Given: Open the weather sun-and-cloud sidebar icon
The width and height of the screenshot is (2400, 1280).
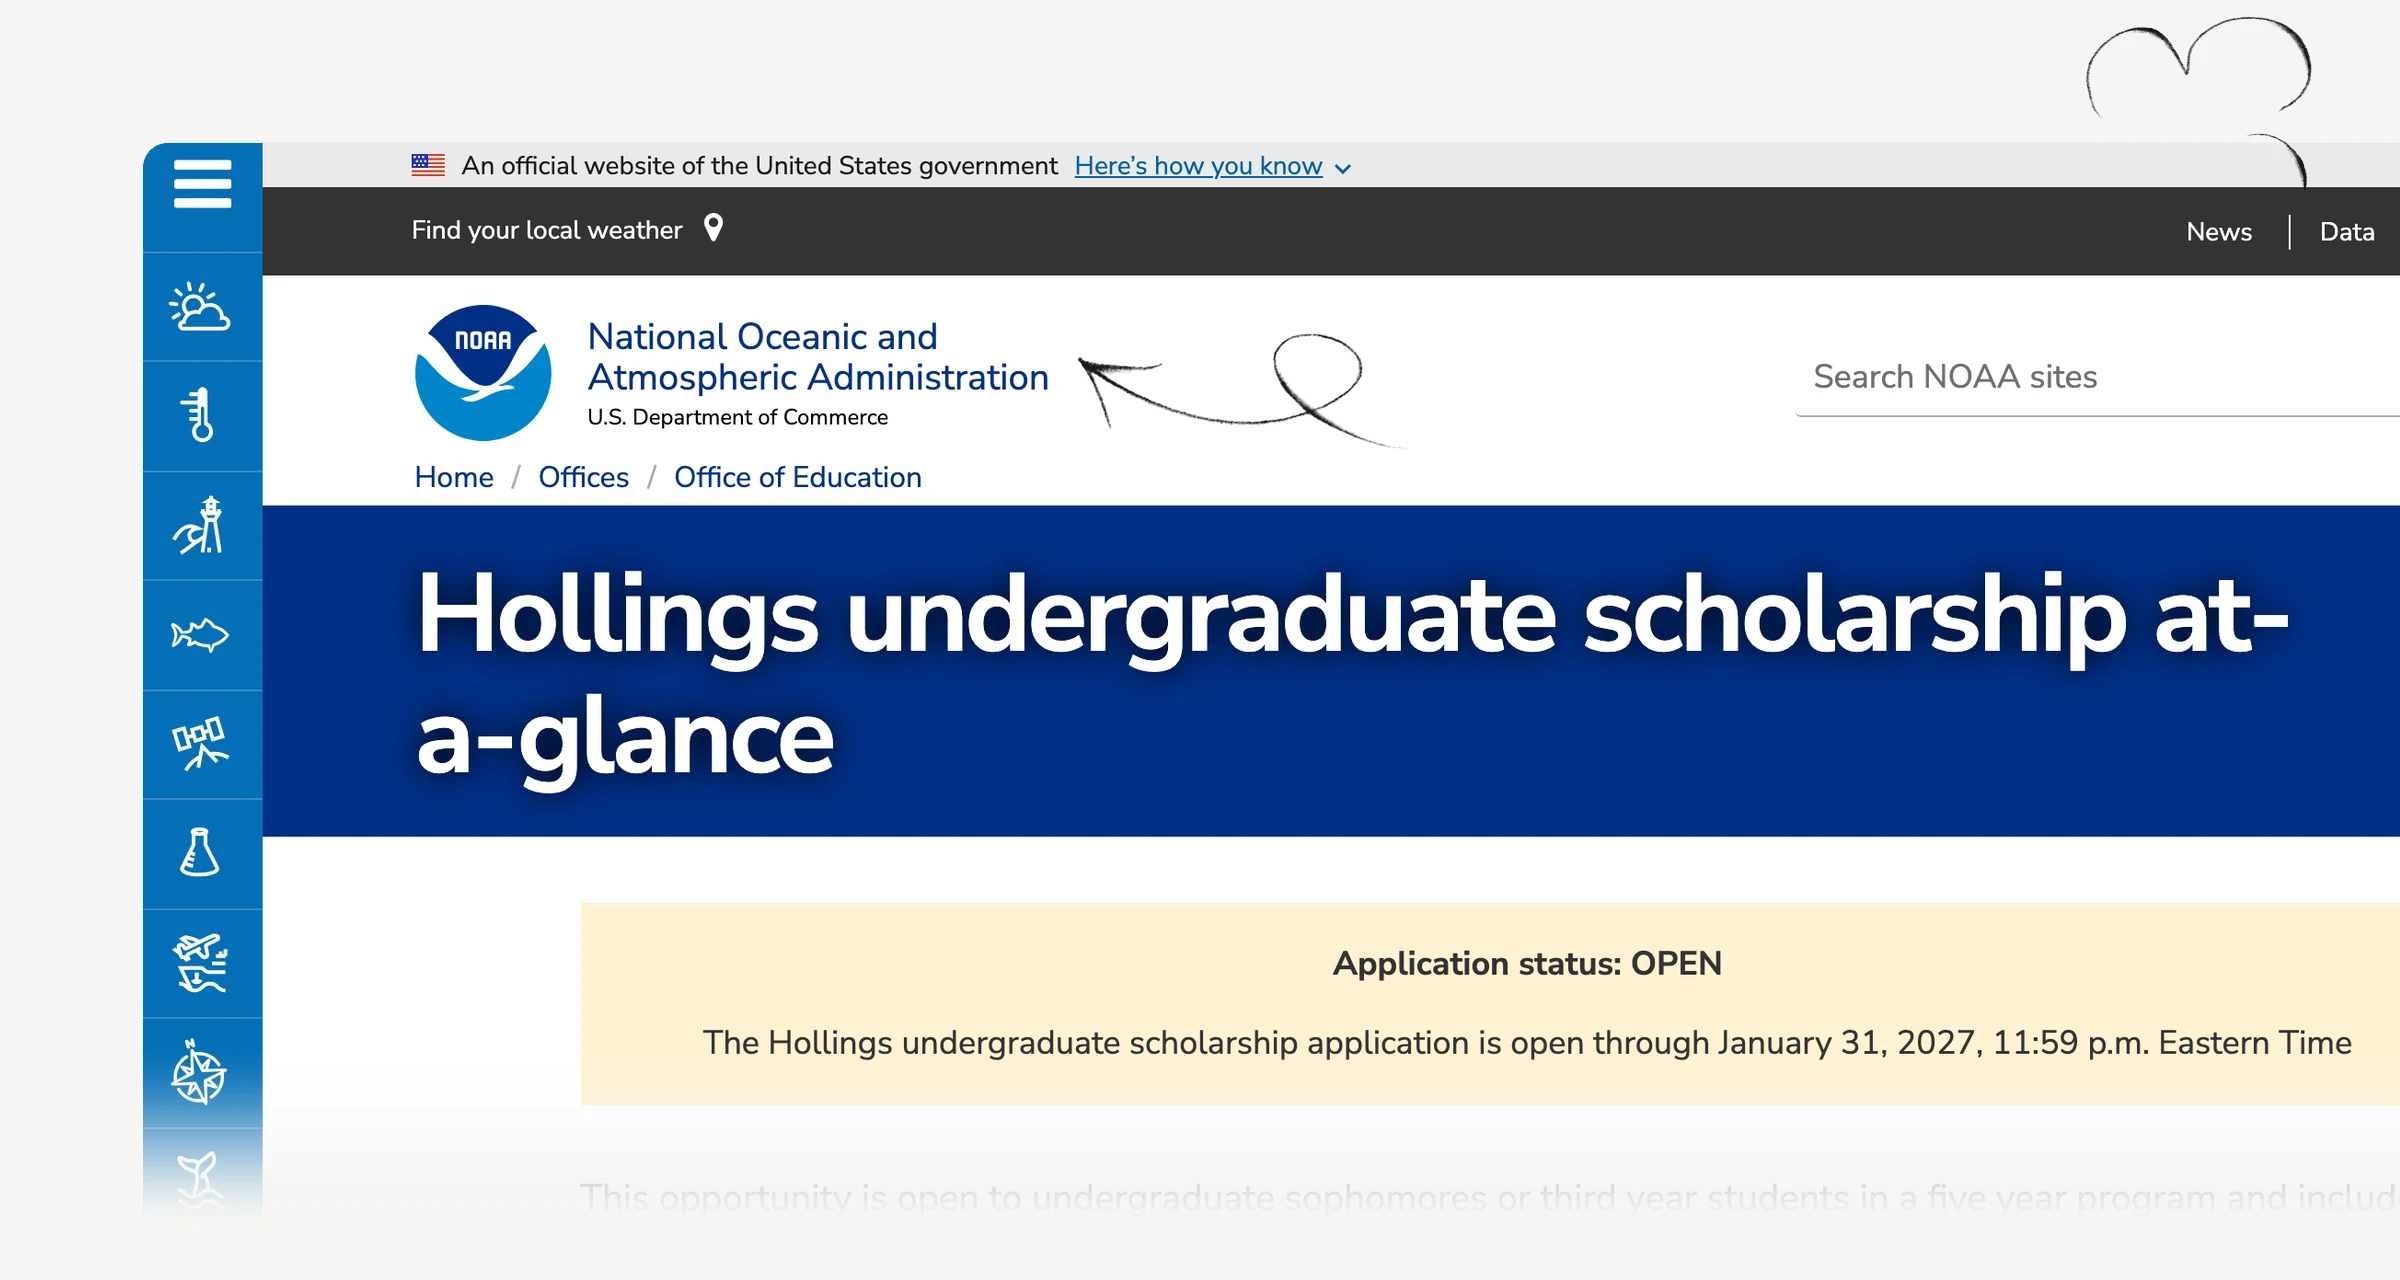Looking at the screenshot, I should point(201,307).
